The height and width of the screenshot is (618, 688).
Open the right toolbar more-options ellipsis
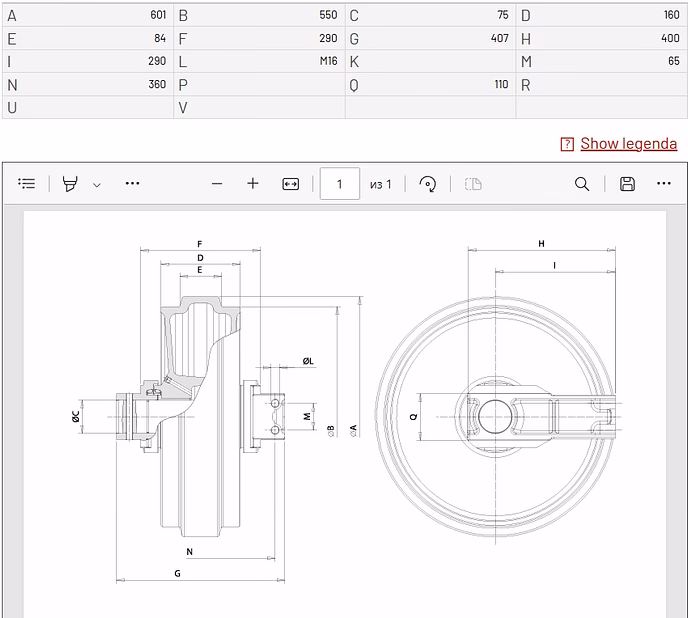[x=664, y=183]
